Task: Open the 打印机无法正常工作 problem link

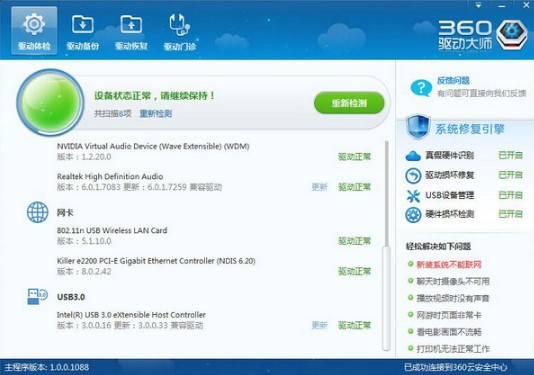Action: (453, 349)
